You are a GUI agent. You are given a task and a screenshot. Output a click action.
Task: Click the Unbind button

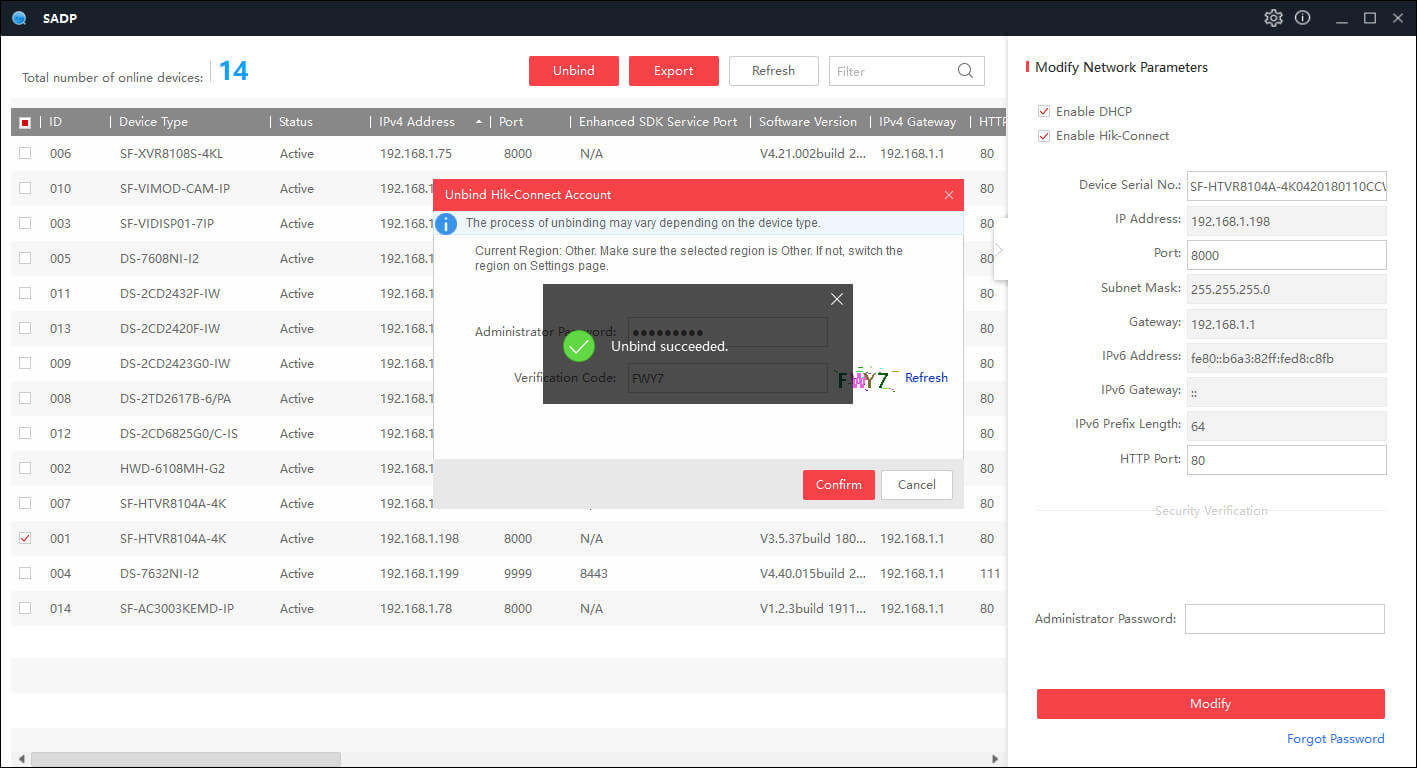(573, 71)
